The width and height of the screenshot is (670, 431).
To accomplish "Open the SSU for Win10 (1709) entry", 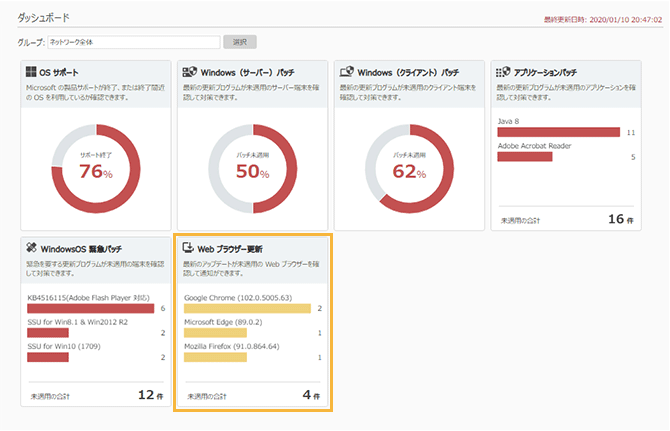I will tap(62, 346).
